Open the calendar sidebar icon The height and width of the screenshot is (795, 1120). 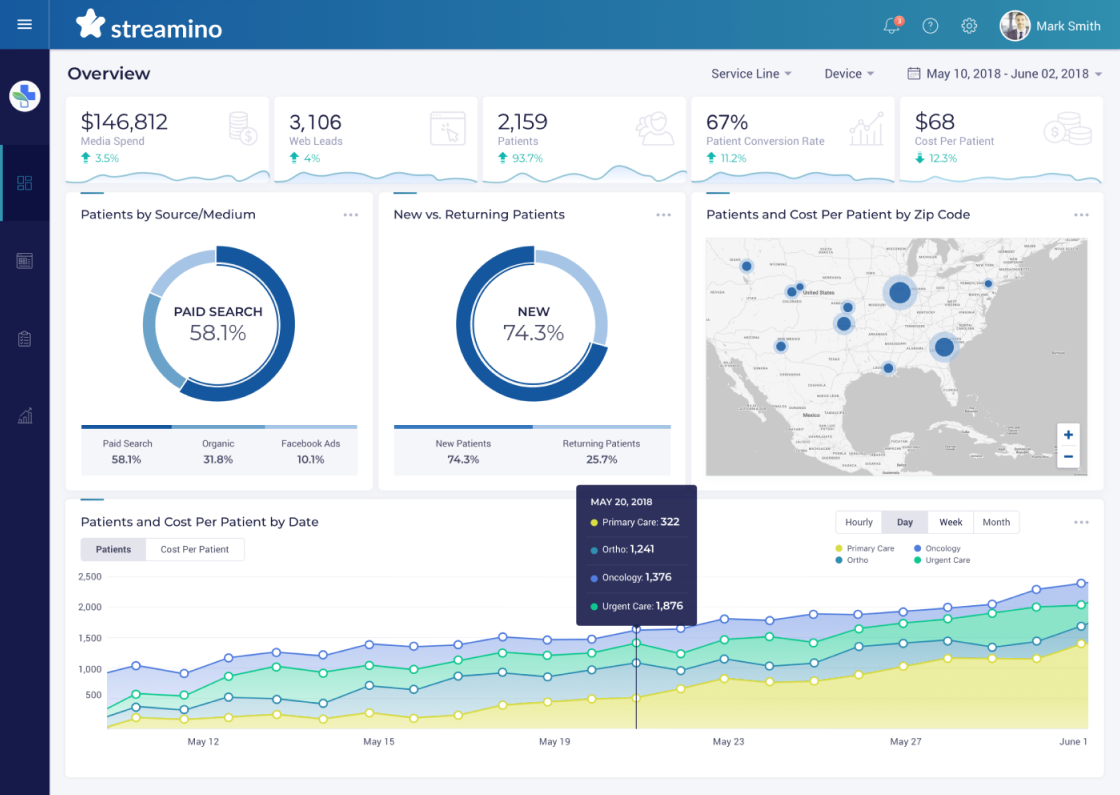pyautogui.click(x=25, y=261)
